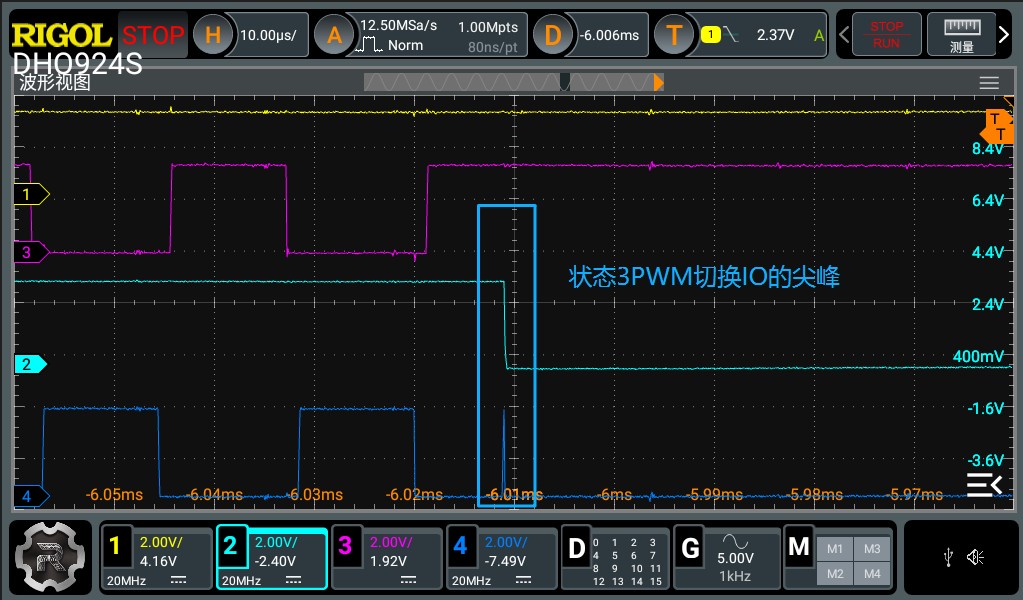This screenshot has height=600, width=1023.
Task: Open the trigger T settings circle
Action: click(673, 32)
